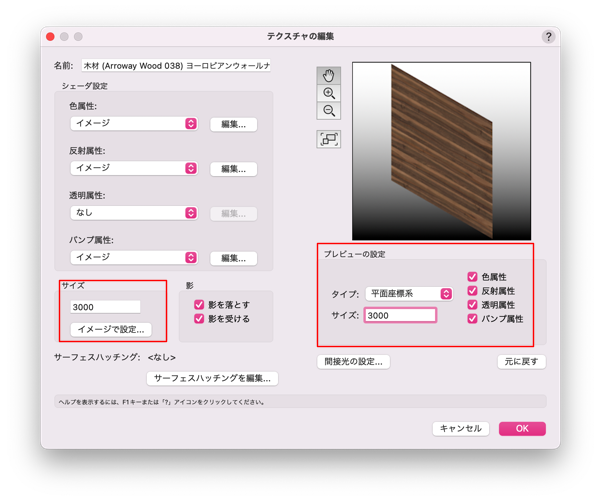The height and width of the screenshot is (502, 600).
Task: Click 元に戻す button
Action: [x=522, y=362]
